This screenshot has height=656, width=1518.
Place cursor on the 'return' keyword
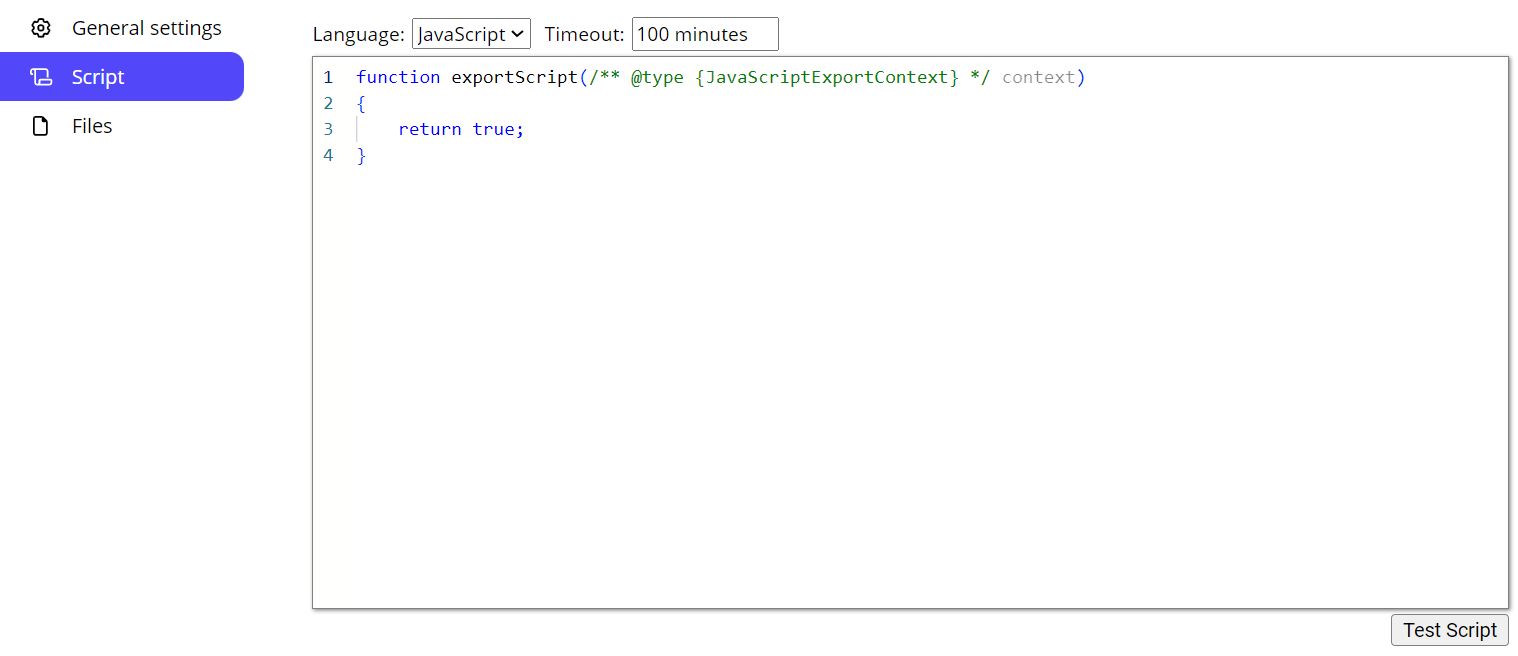[x=429, y=129]
